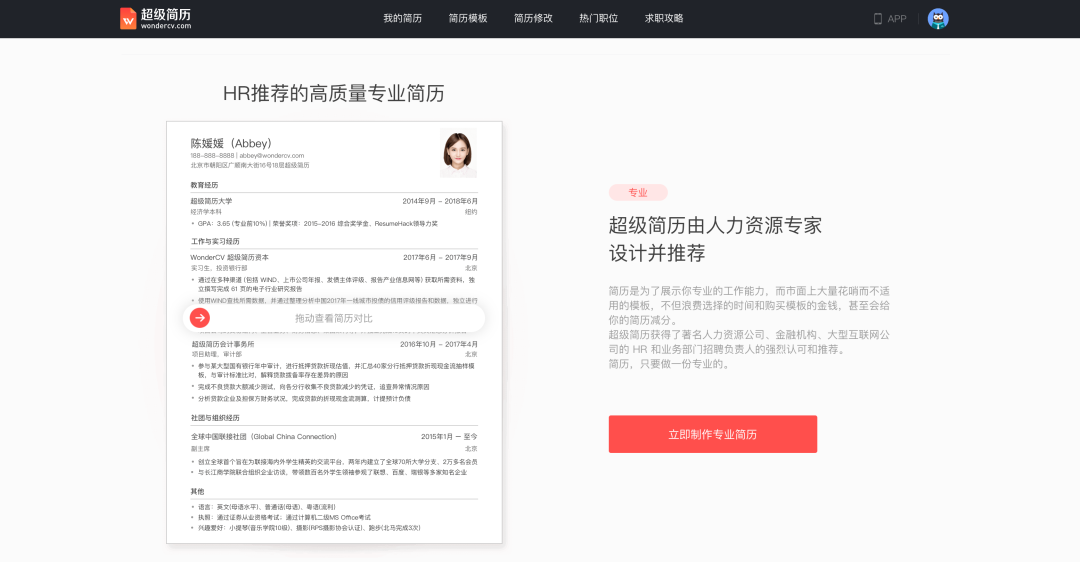This screenshot has width=1080, height=562.
Task: Click the 超级简历 orange logo icon
Action: pos(128,18)
